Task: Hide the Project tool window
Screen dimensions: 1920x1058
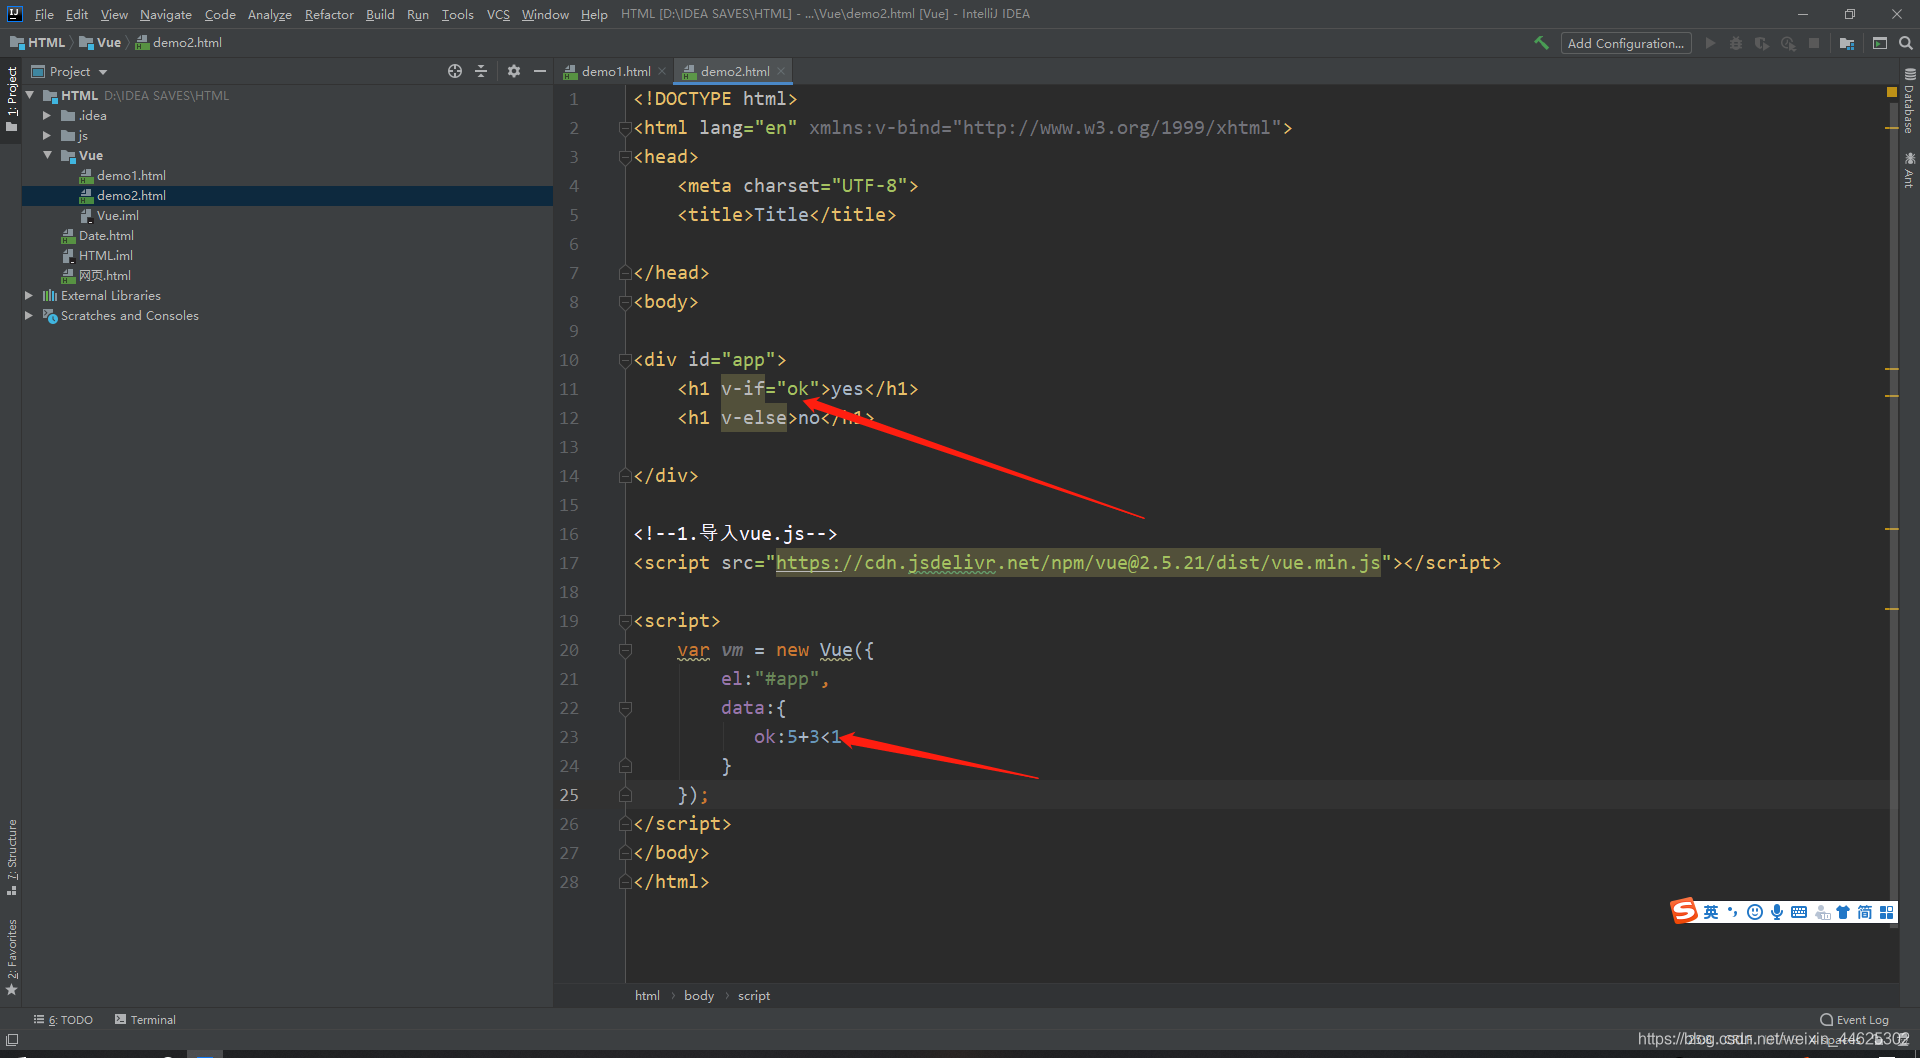Action: tap(540, 71)
